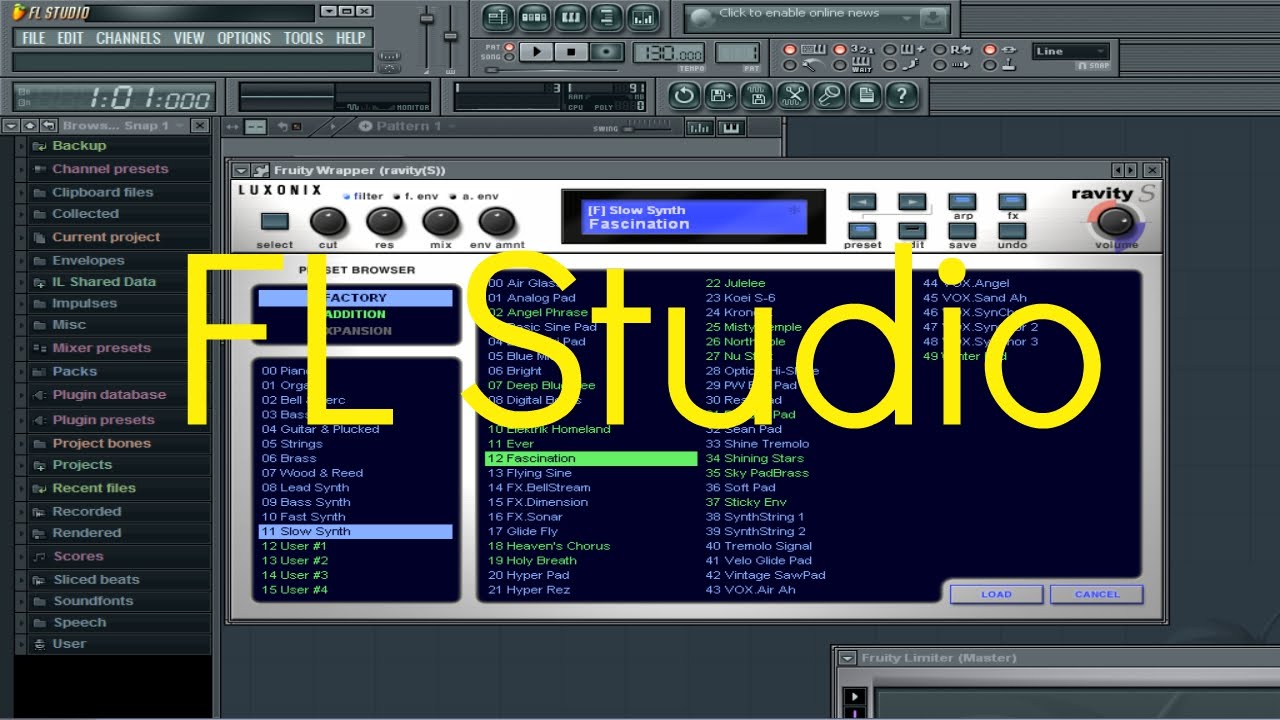Click the download icon beside online news
The height and width of the screenshot is (720, 1280).
932,18
